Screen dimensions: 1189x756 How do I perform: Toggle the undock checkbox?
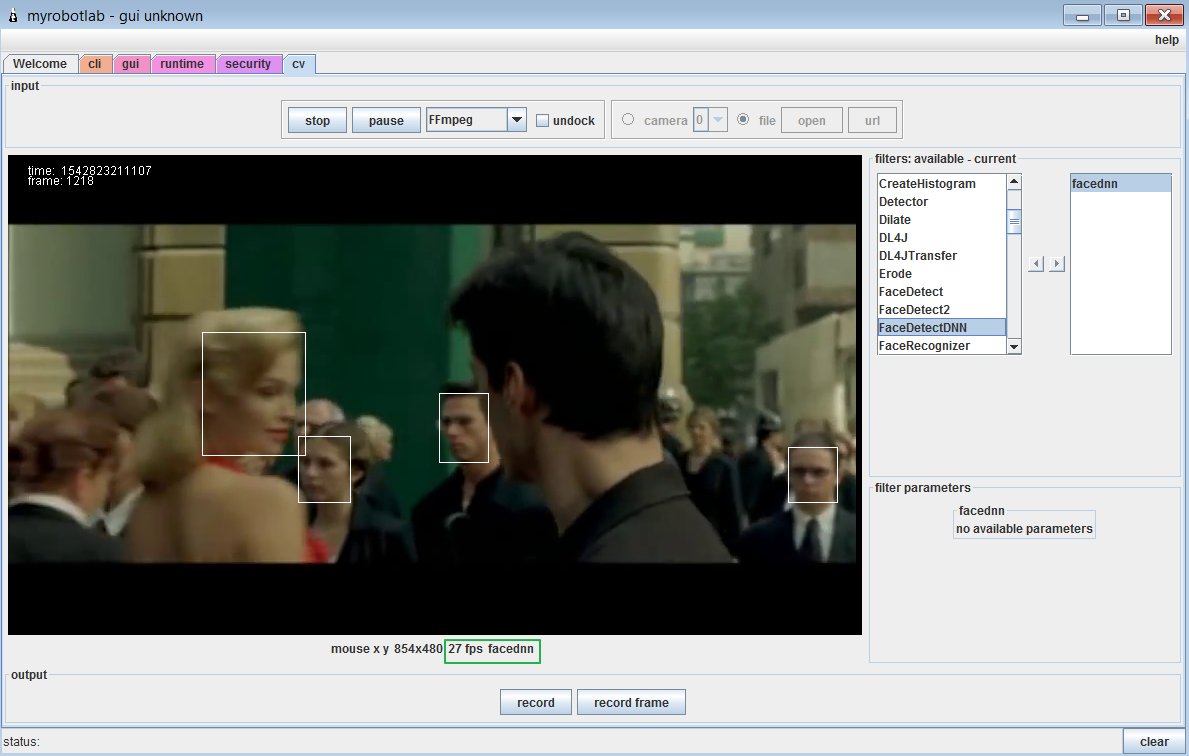tap(542, 121)
